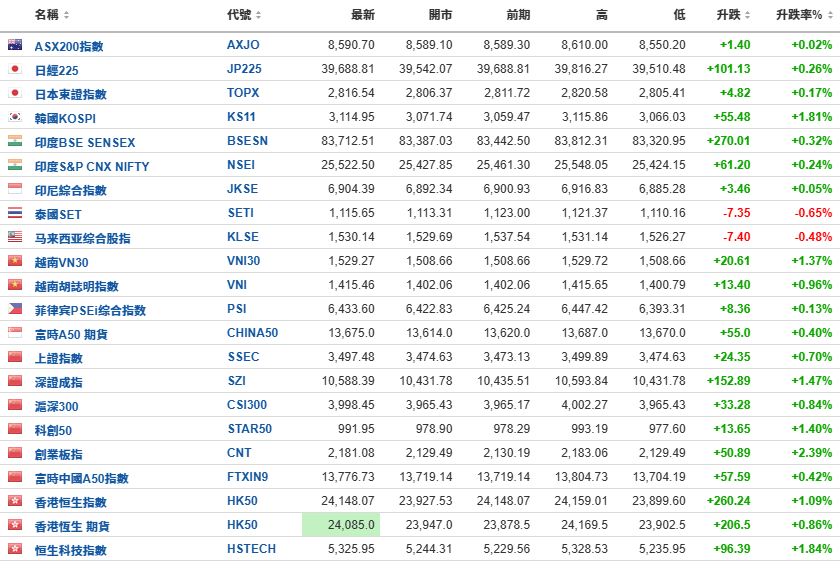Sort by the 代號 column sort arrows
This screenshot has height=562, width=840.
[x=258, y=16]
